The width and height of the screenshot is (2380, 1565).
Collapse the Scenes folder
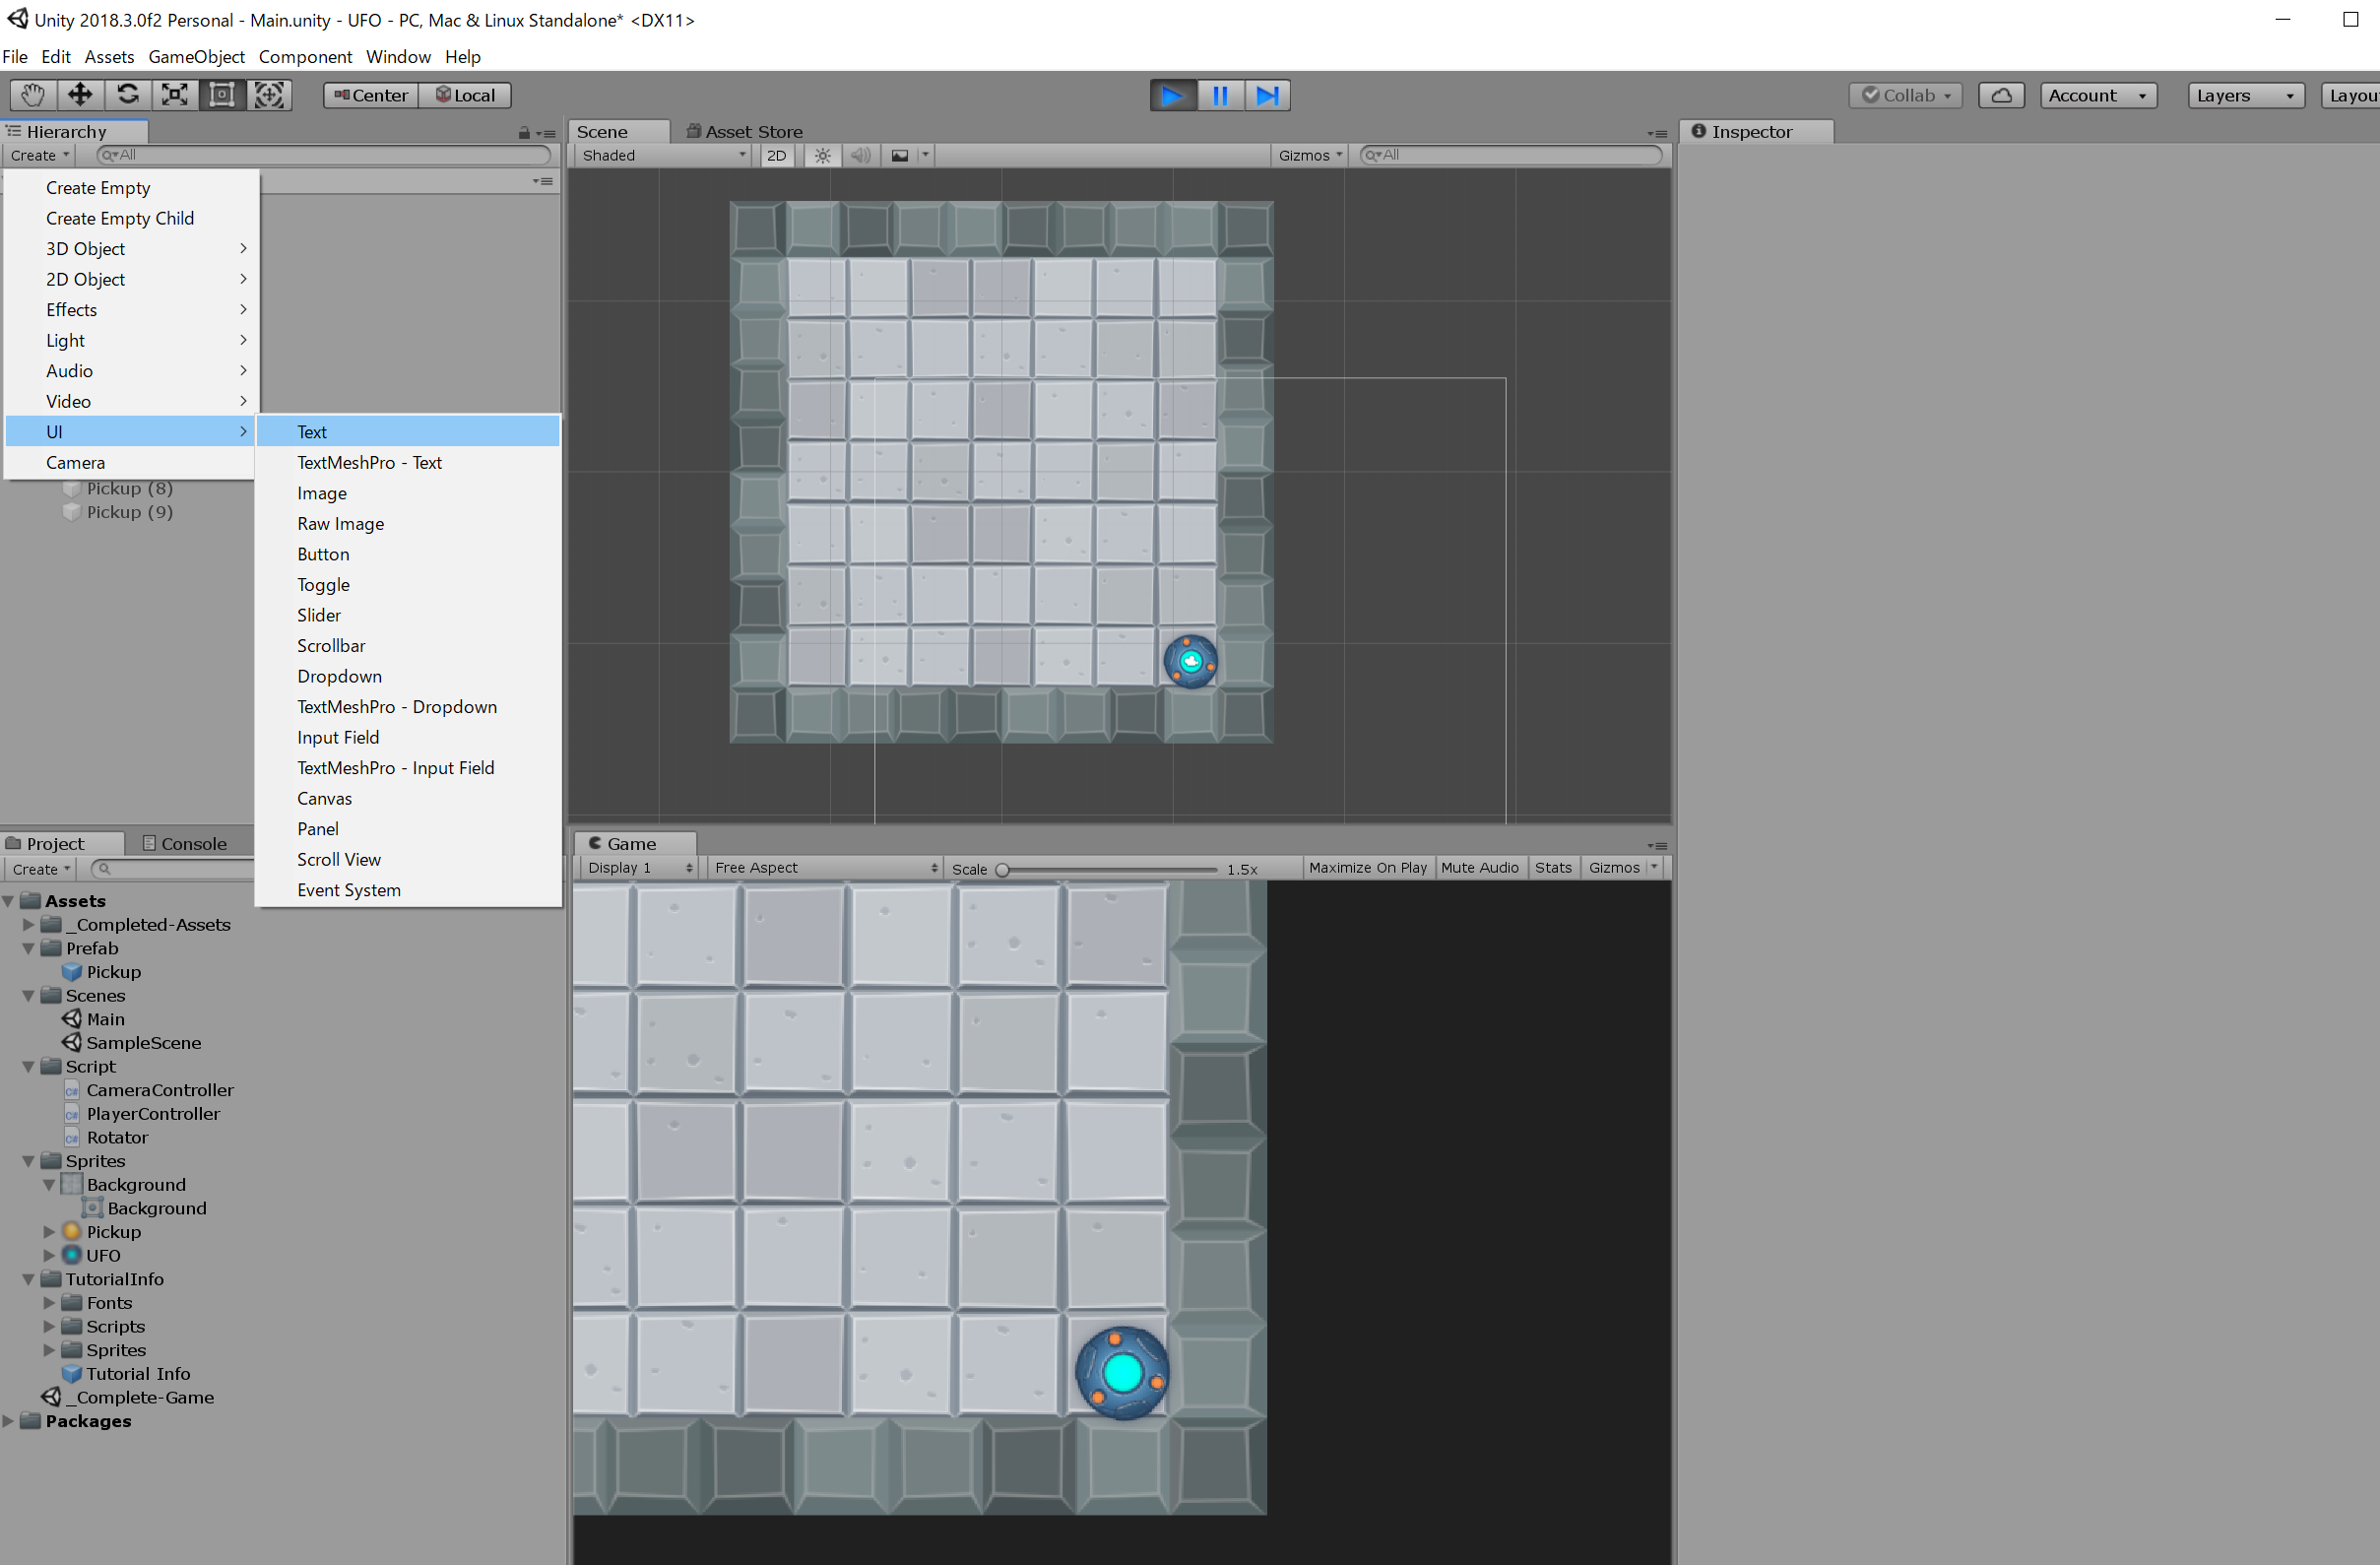(x=29, y=996)
